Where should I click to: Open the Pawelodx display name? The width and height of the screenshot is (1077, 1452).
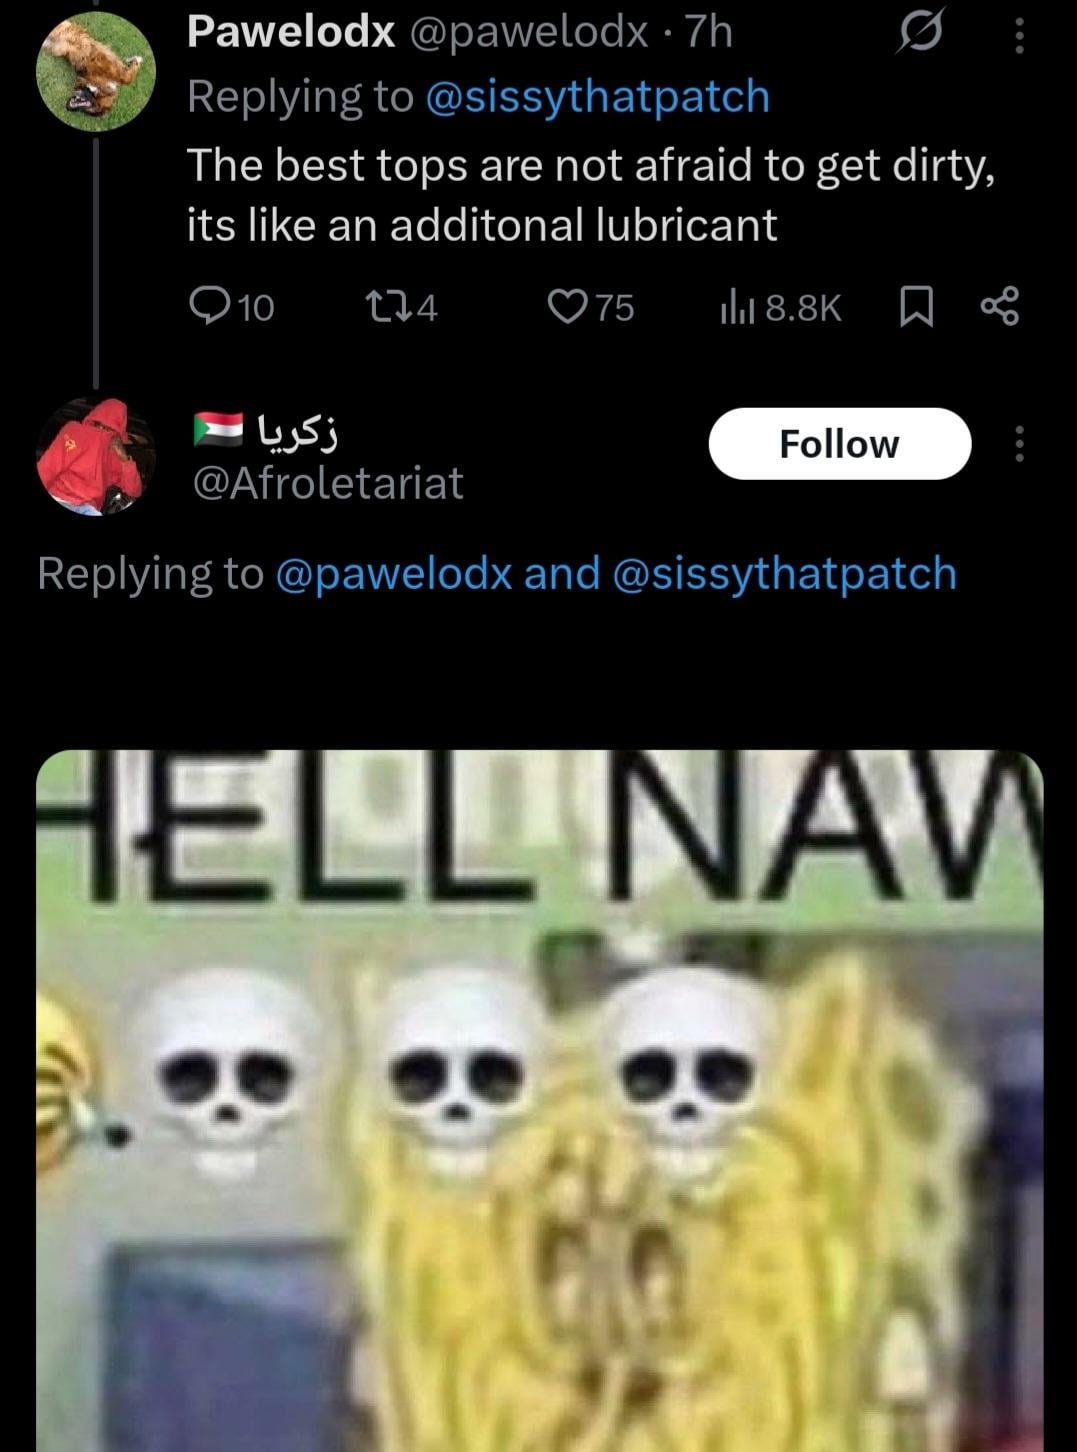[x=291, y=33]
